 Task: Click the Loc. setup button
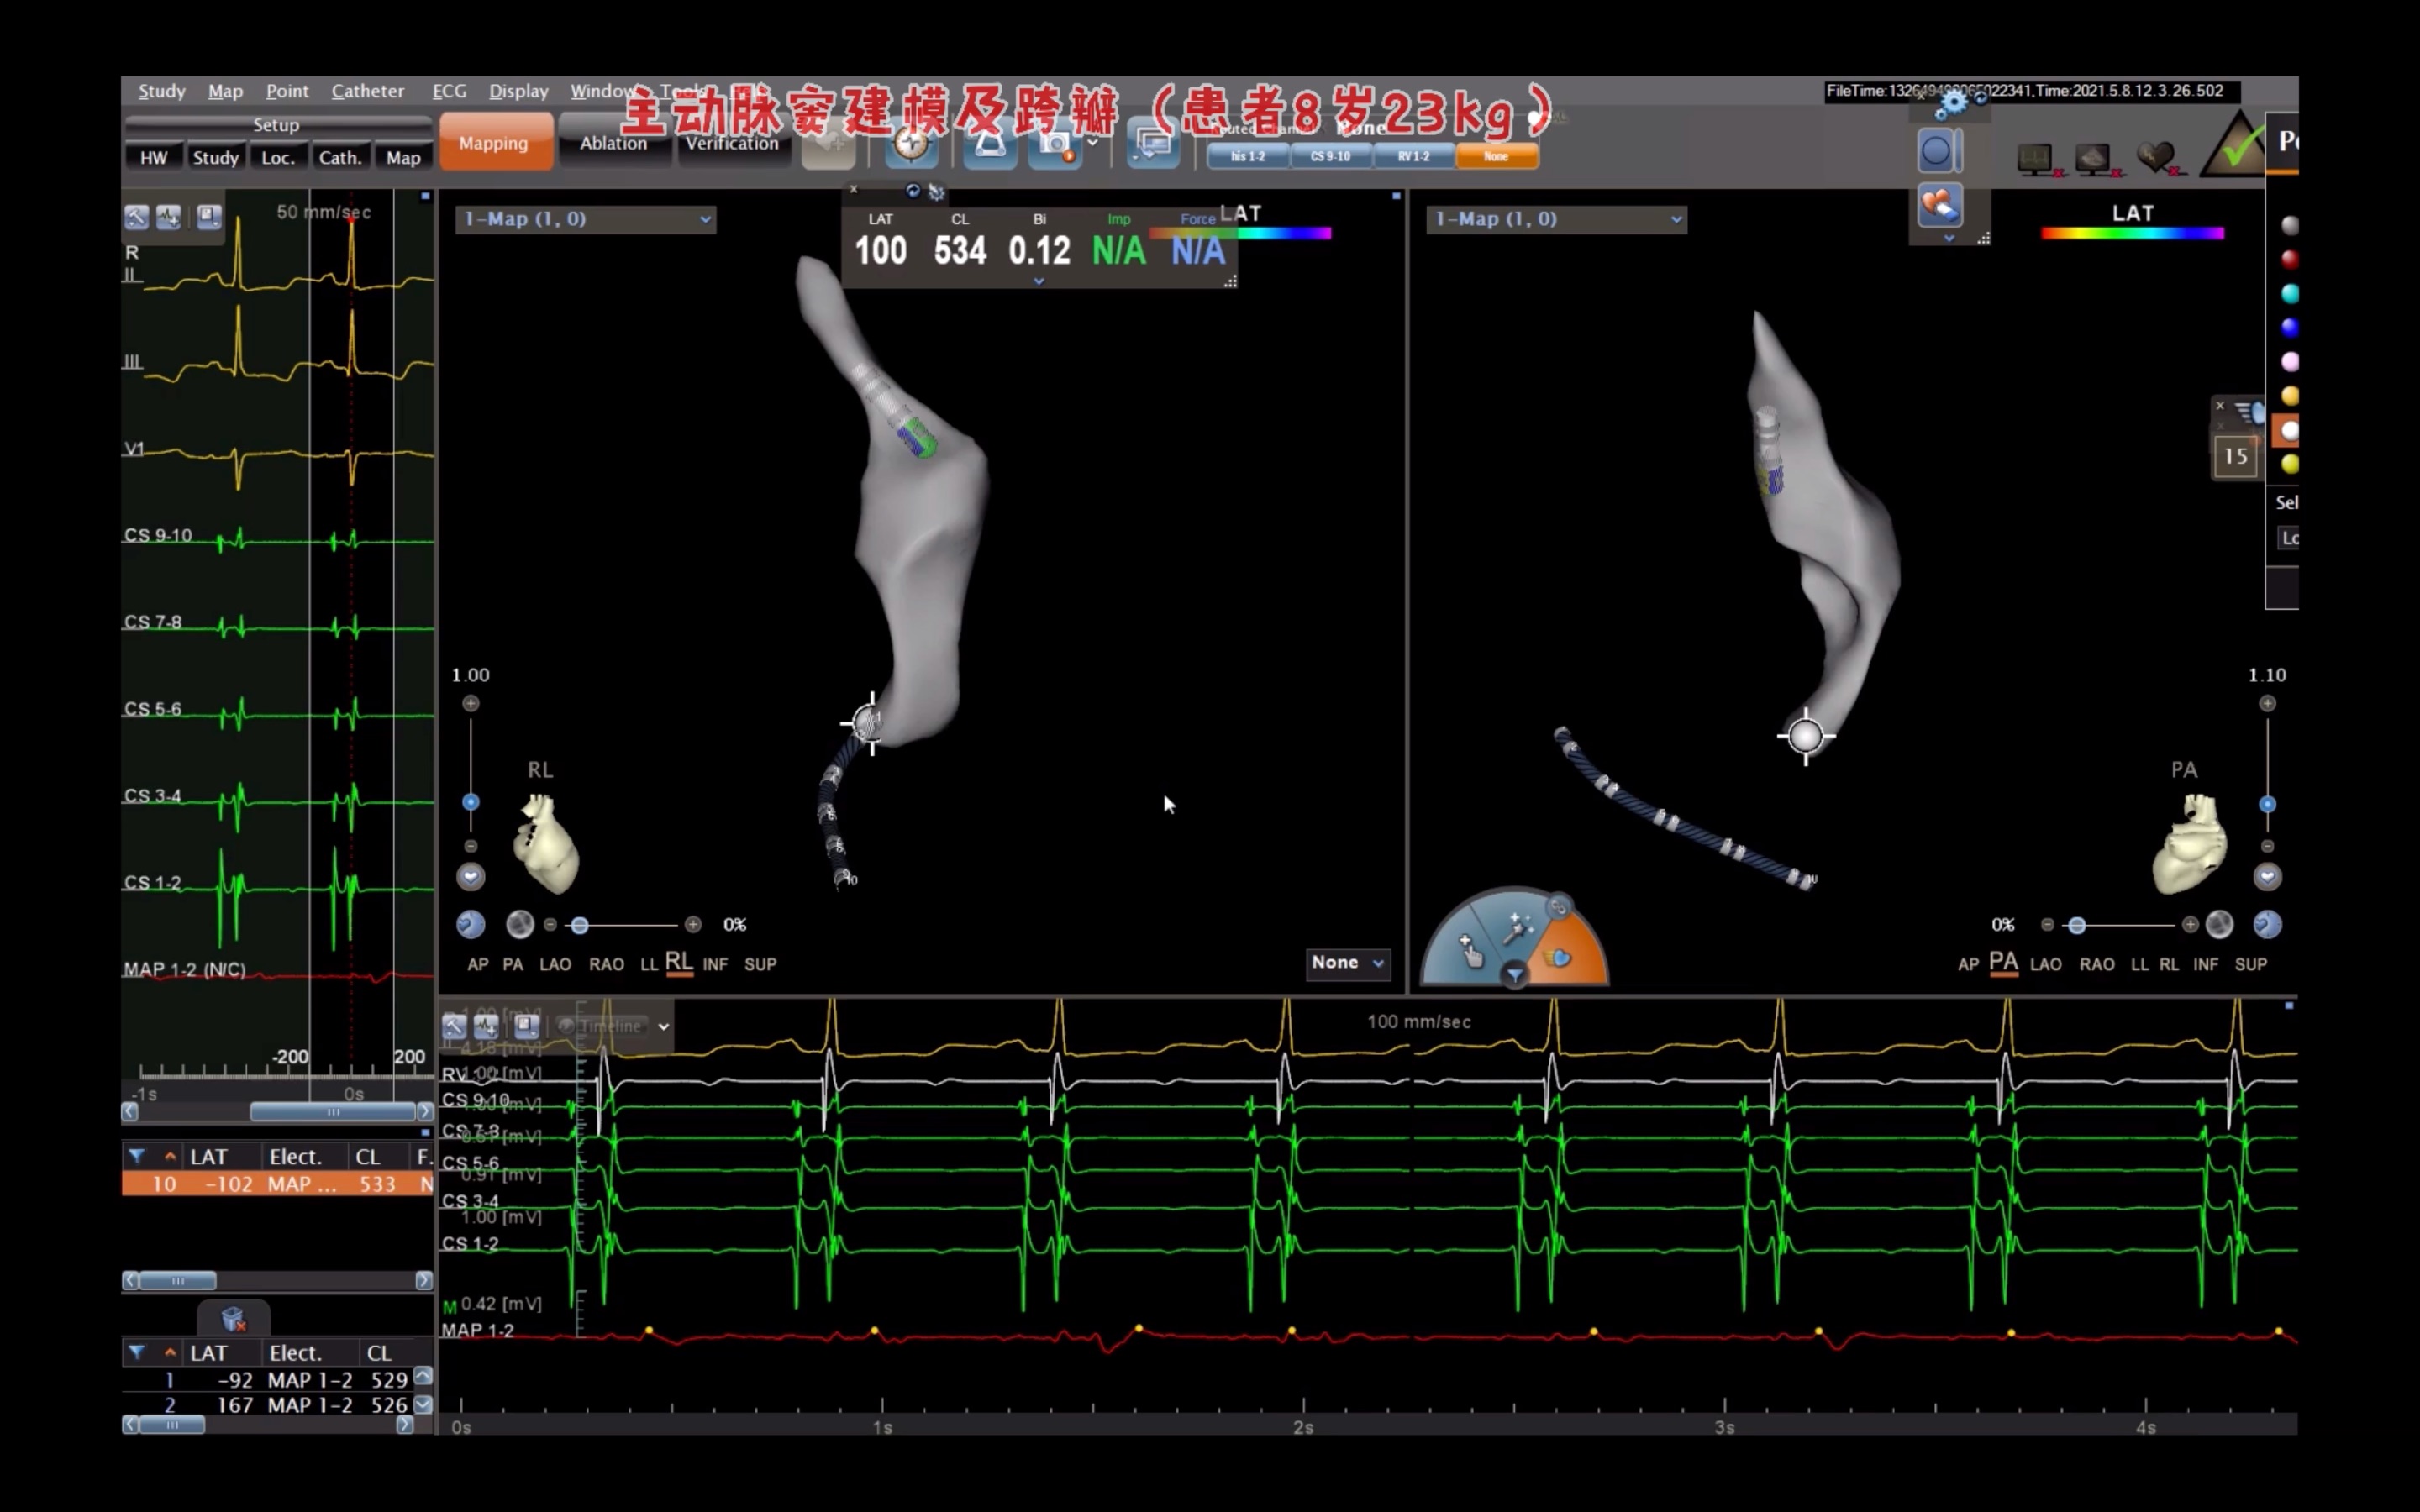(277, 158)
